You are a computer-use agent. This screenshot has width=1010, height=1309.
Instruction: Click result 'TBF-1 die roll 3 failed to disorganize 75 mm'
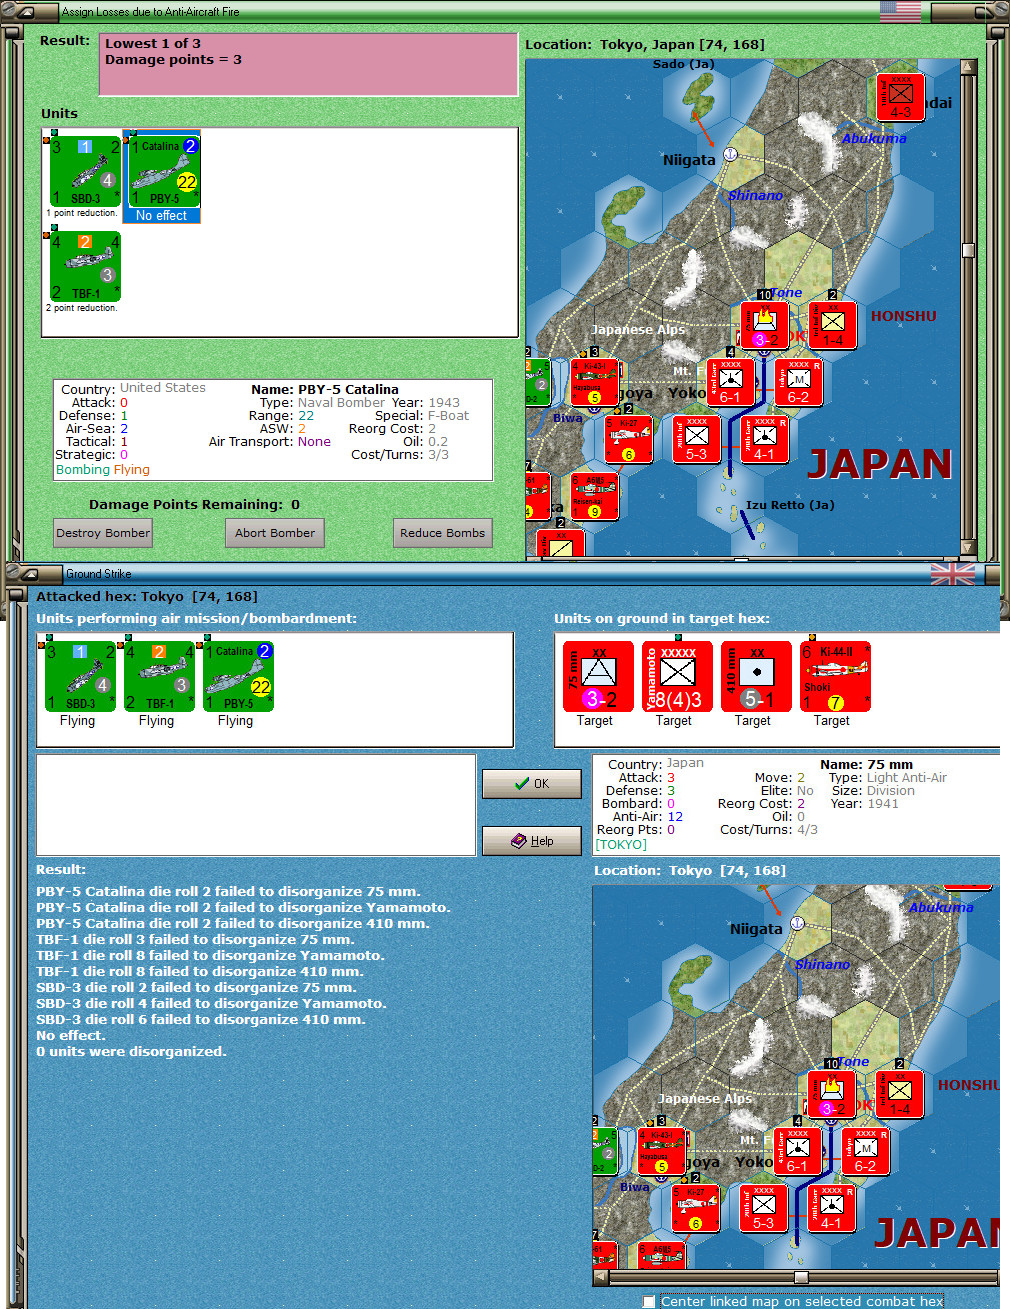click(195, 940)
